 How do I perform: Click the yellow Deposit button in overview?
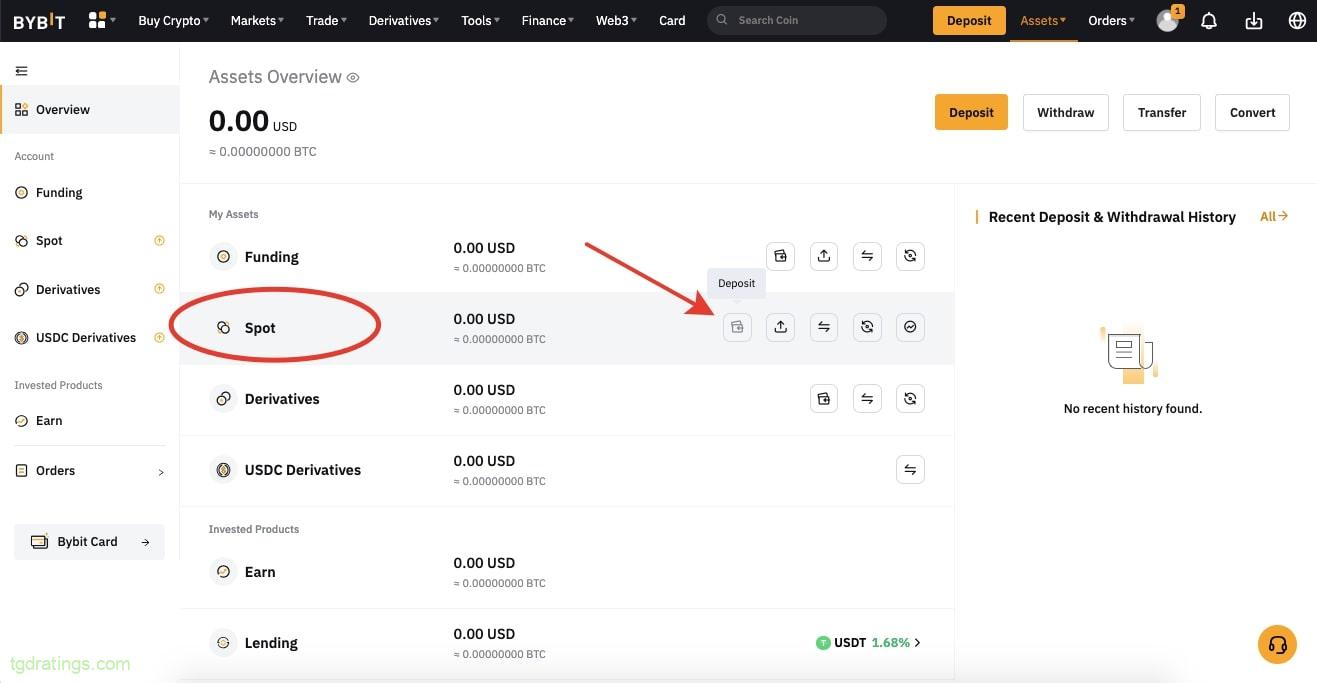971,112
